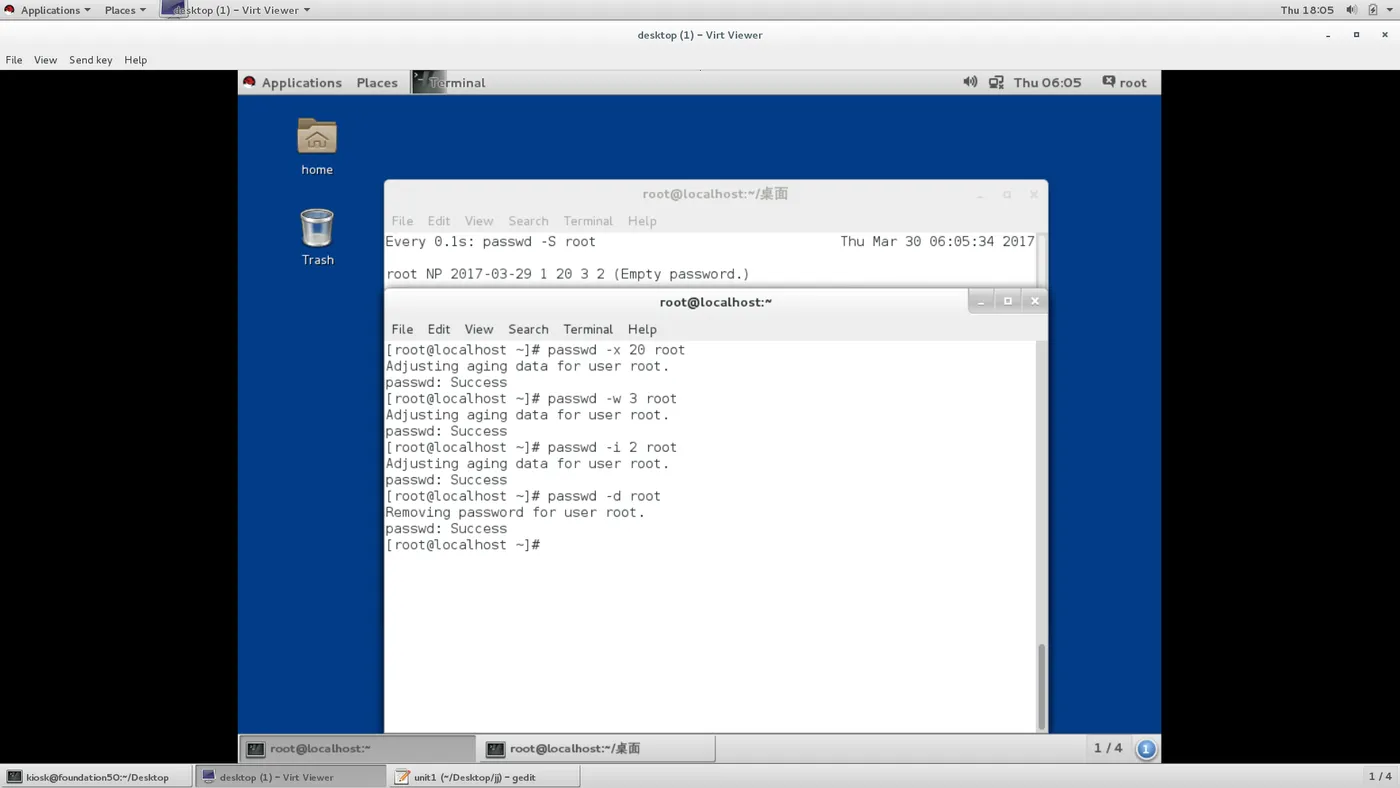
Task: Open View menu in background ~/桌面 terminal
Action: pyautogui.click(x=479, y=221)
